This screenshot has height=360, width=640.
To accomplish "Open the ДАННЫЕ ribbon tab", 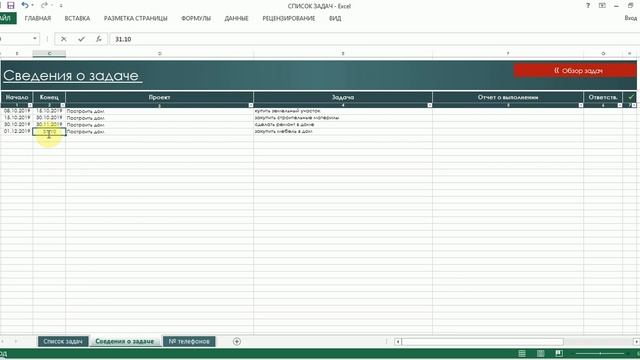I will 236,18.
